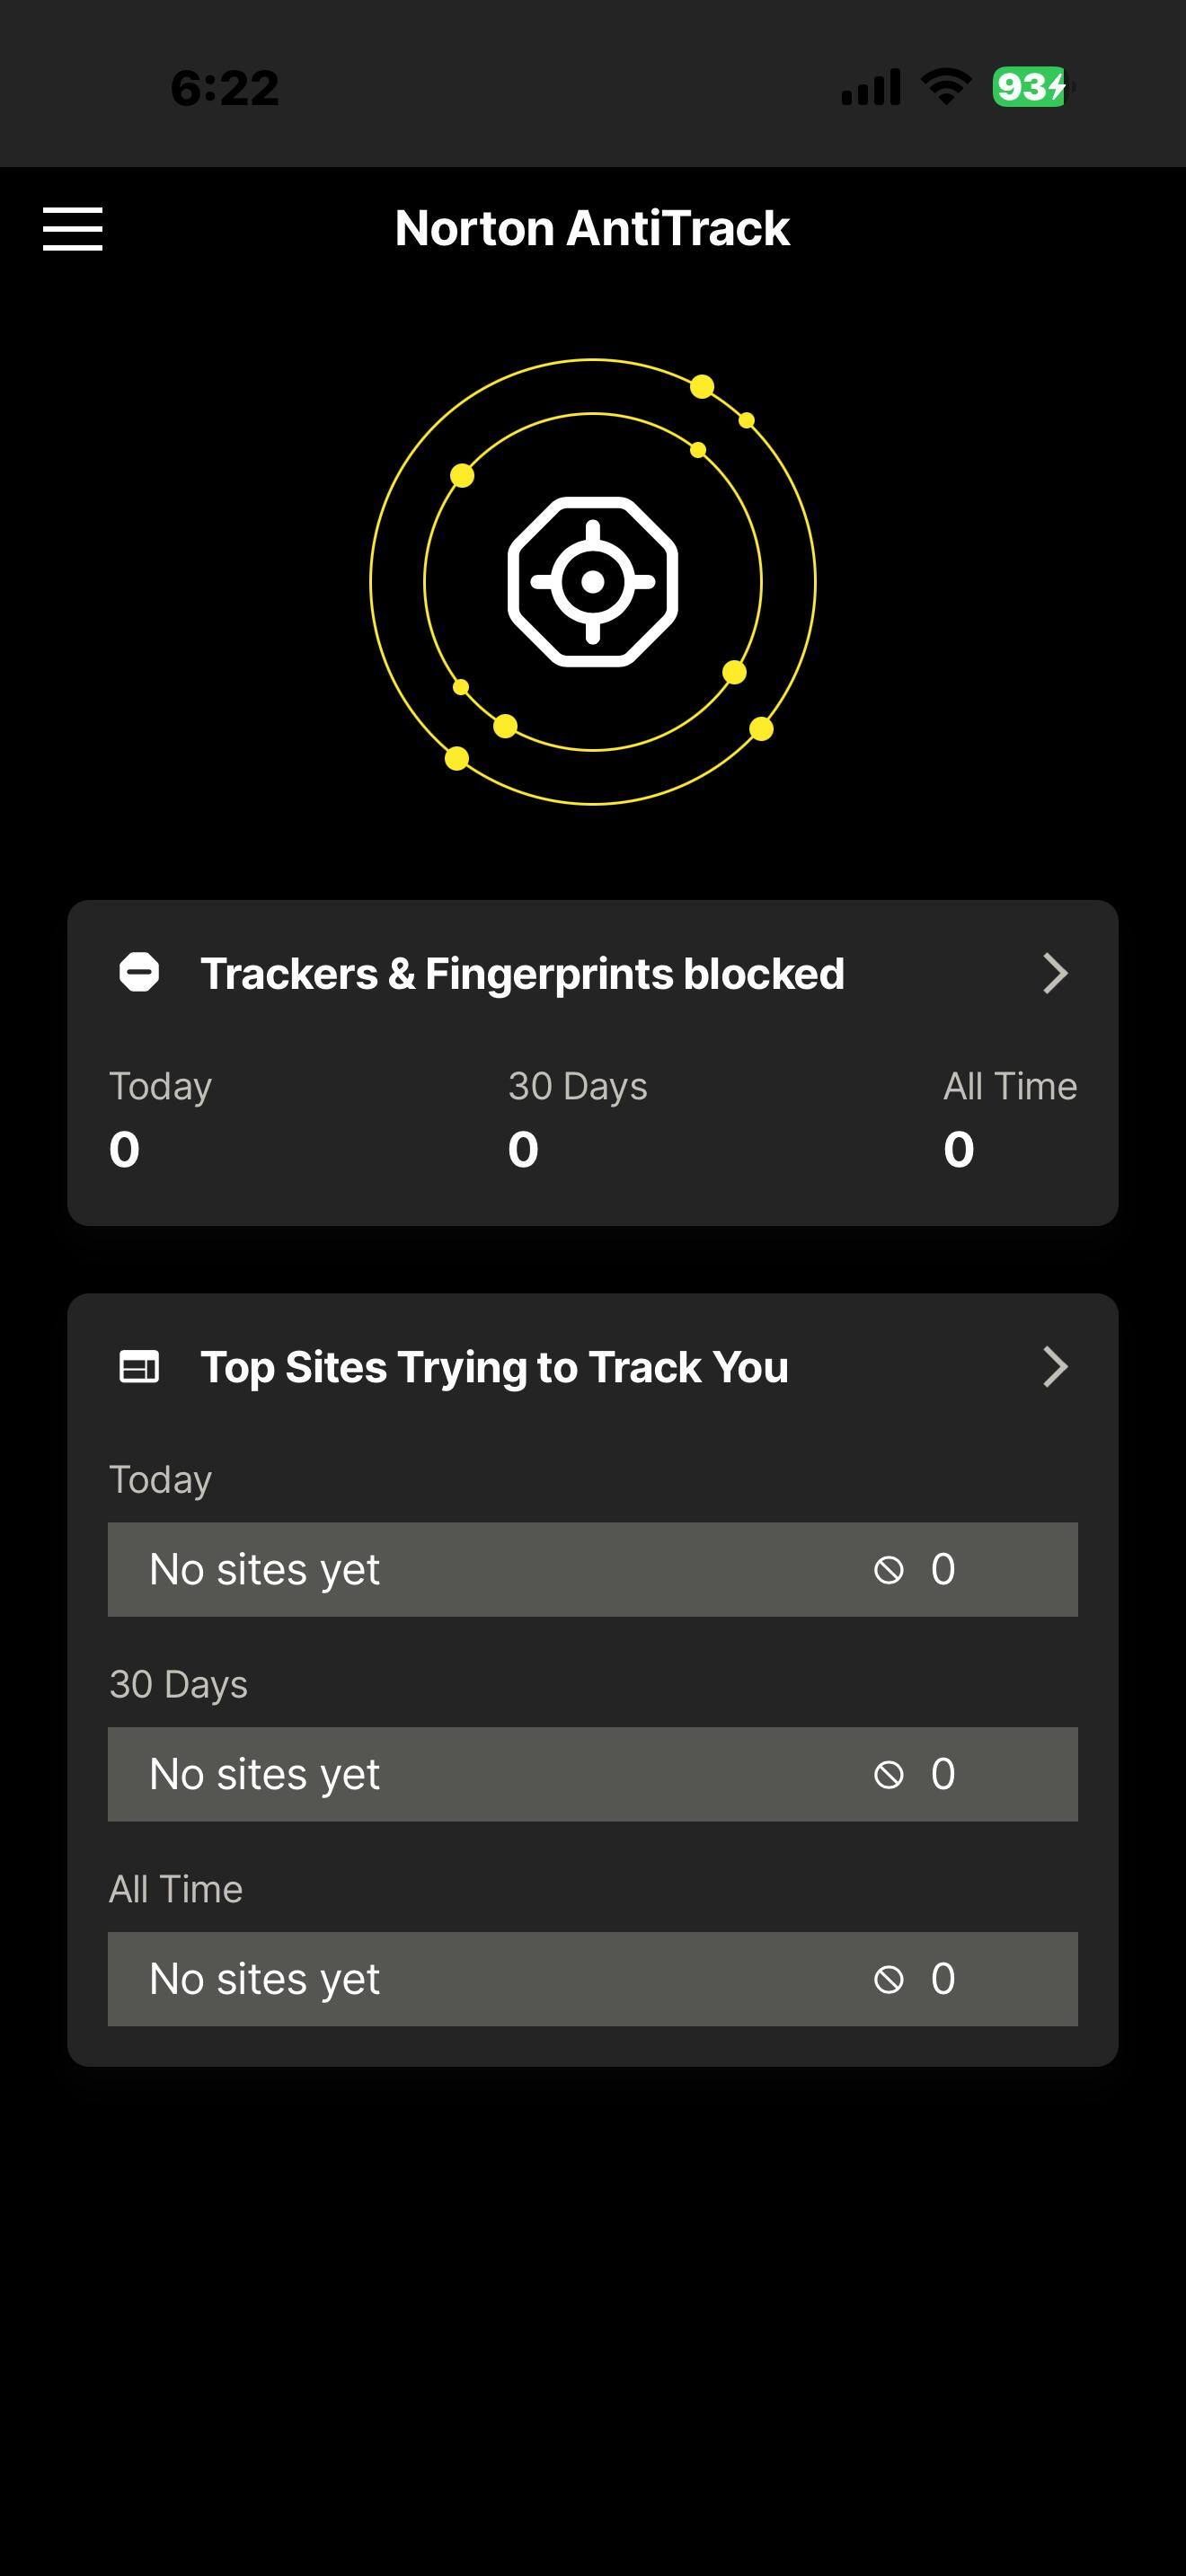Image resolution: width=1186 pixels, height=2576 pixels.
Task: Click blocked-count icon in 30 Days sites row
Action: pyautogui.click(x=888, y=1775)
